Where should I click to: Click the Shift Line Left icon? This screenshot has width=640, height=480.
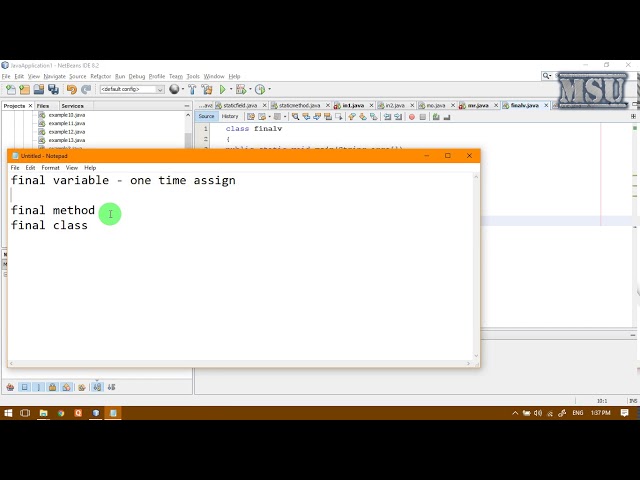(387, 117)
